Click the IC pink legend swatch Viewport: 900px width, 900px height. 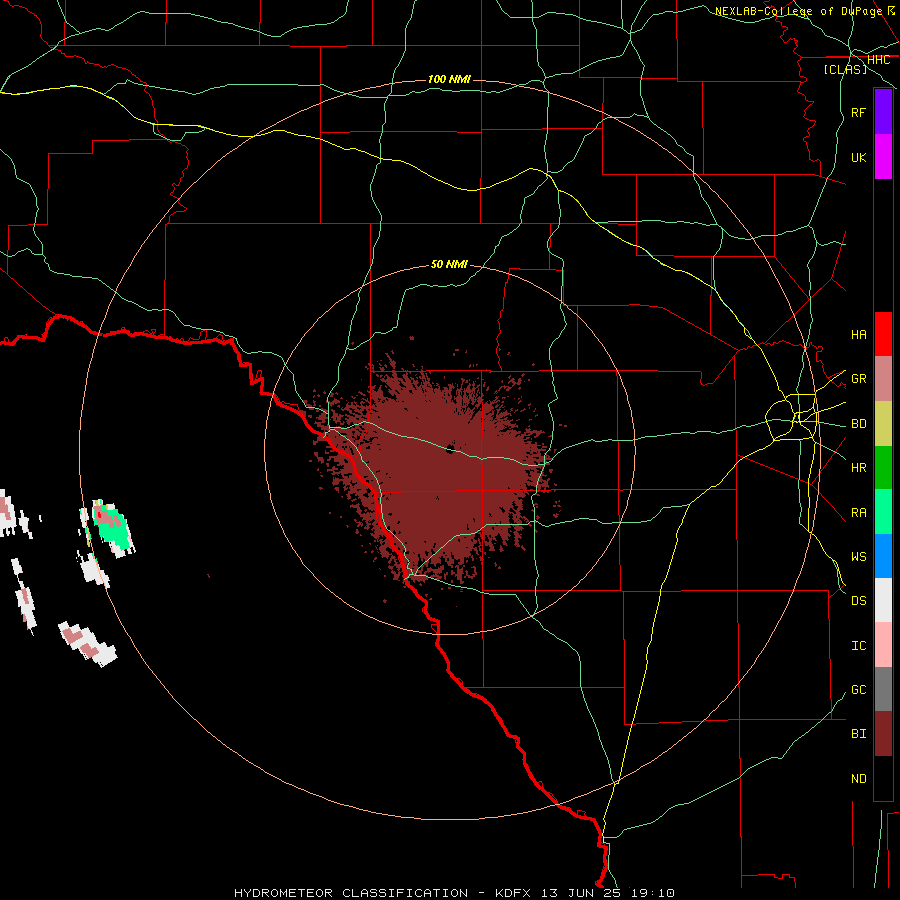coord(883,645)
